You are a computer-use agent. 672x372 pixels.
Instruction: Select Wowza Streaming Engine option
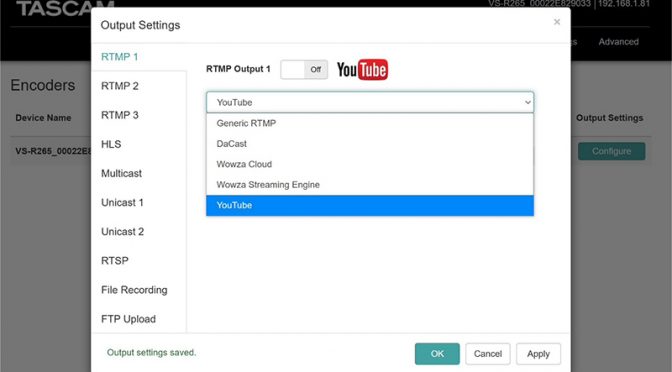pos(370,185)
